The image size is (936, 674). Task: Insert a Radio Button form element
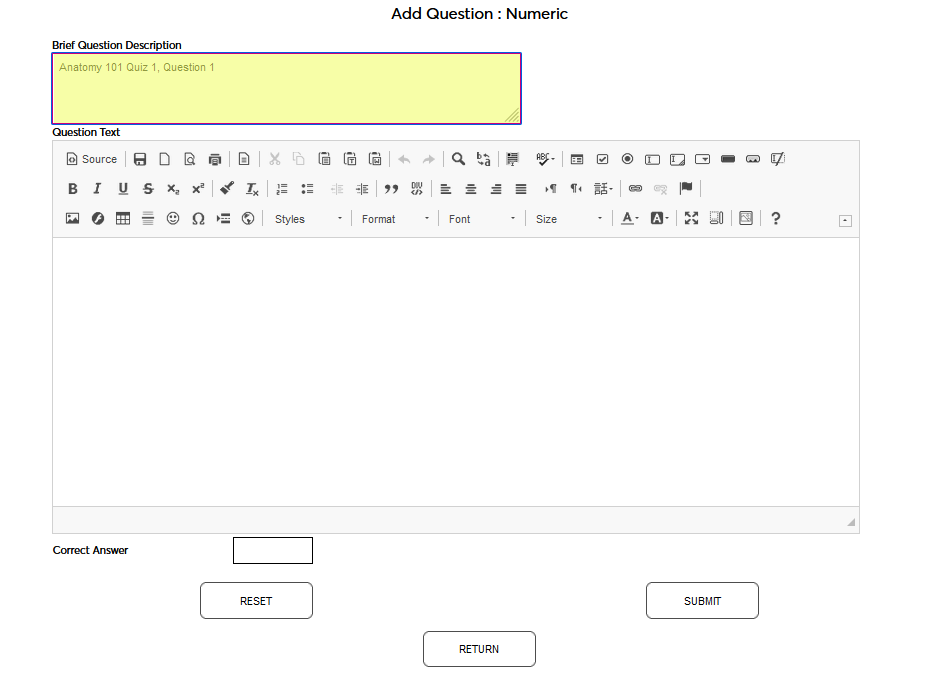pos(627,158)
